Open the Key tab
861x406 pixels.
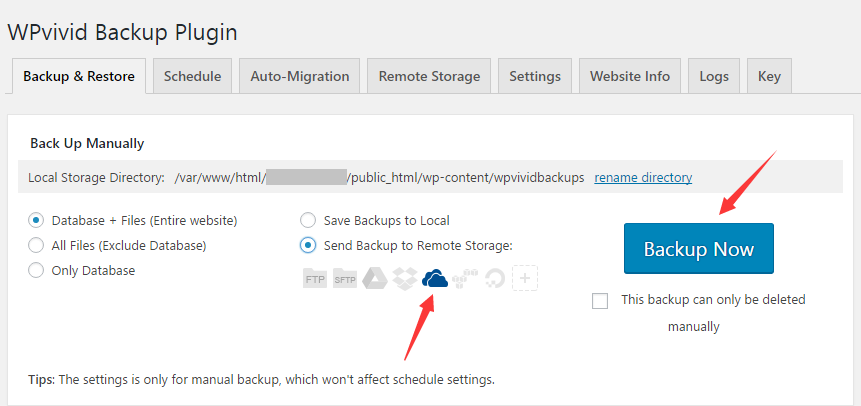tap(769, 76)
